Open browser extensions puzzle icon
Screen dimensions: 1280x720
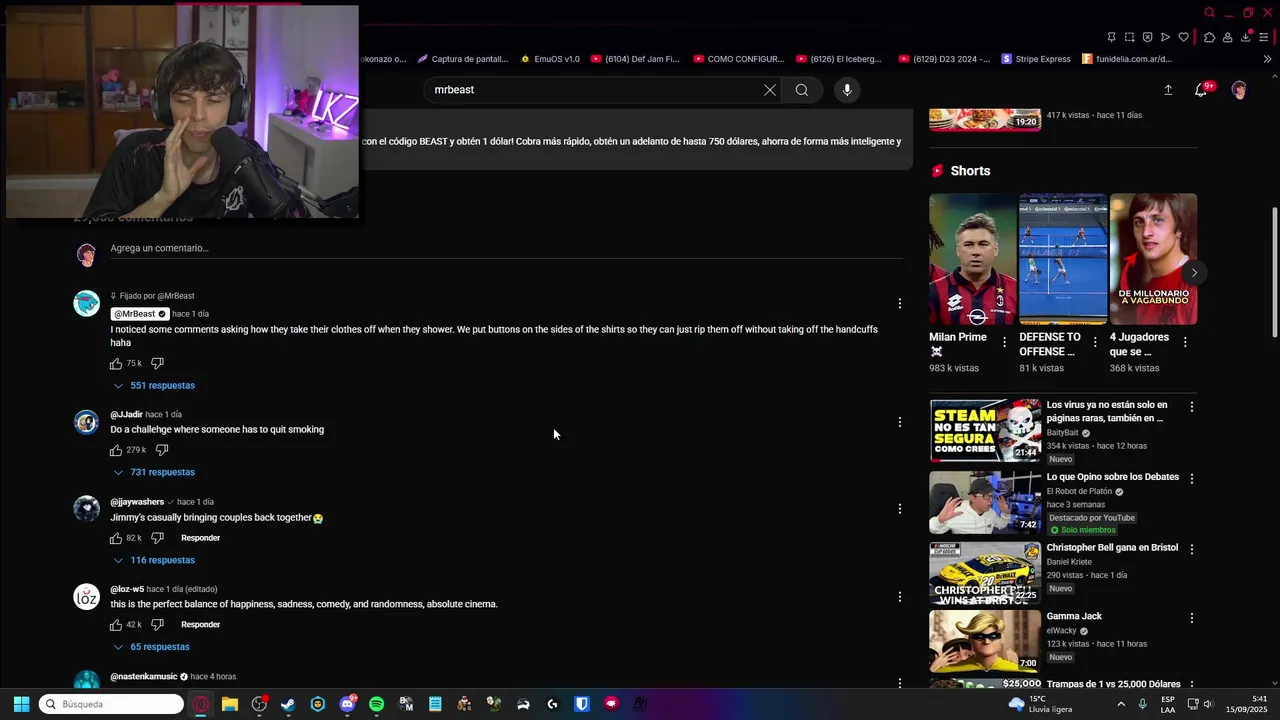point(1209,37)
